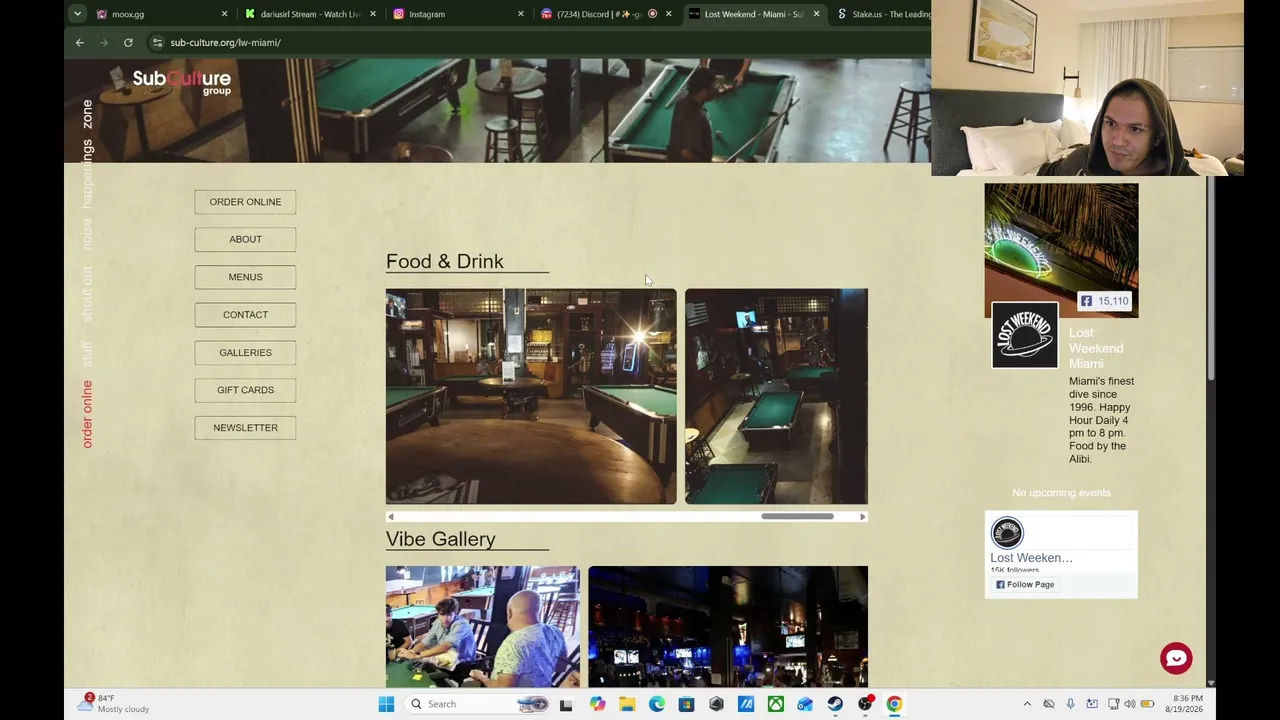The height and width of the screenshot is (720, 1280).
Task: Click the Follow Page button
Action: point(1025,585)
